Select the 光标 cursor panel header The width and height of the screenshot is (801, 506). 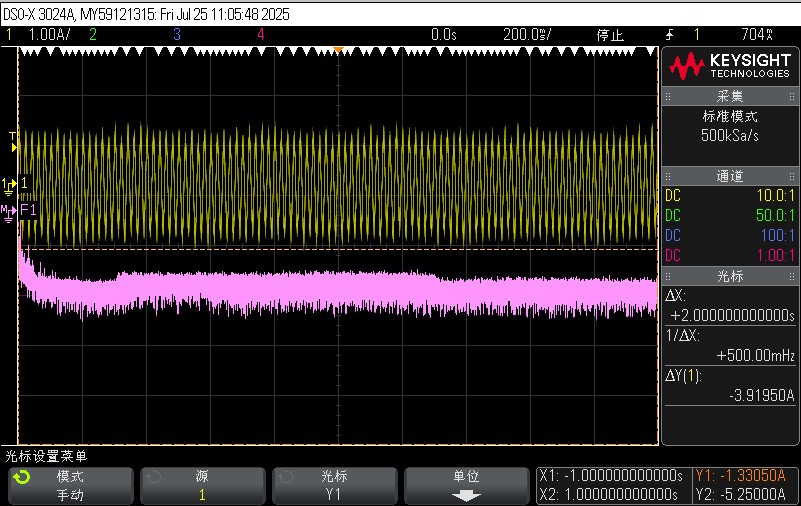pos(730,275)
